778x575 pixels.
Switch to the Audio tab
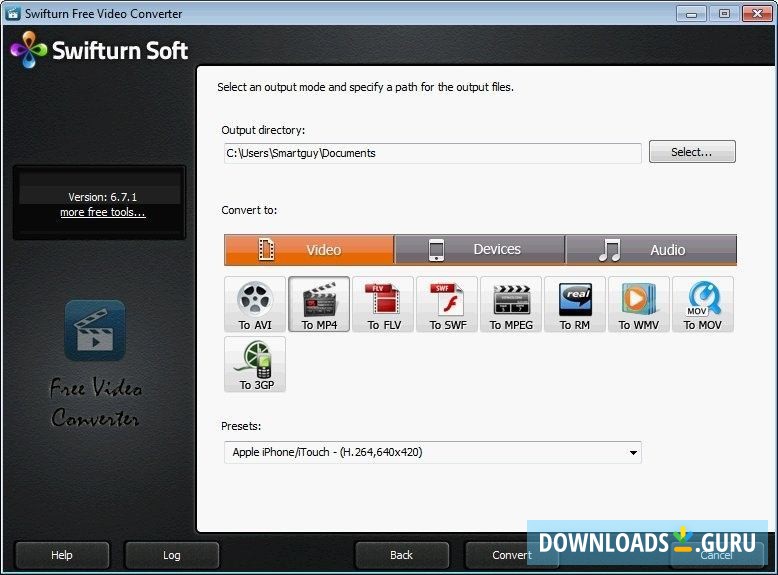point(651,250)
